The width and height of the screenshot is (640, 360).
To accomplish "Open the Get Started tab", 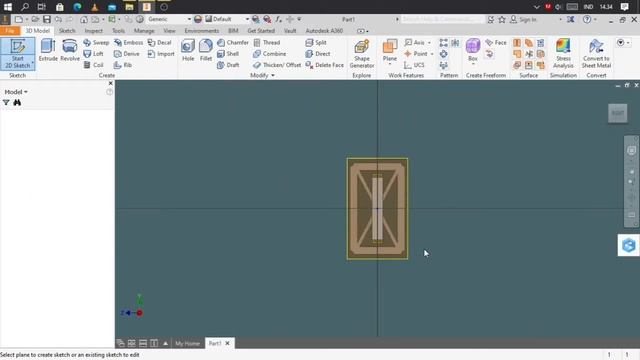I will click(x=261, y=31).
